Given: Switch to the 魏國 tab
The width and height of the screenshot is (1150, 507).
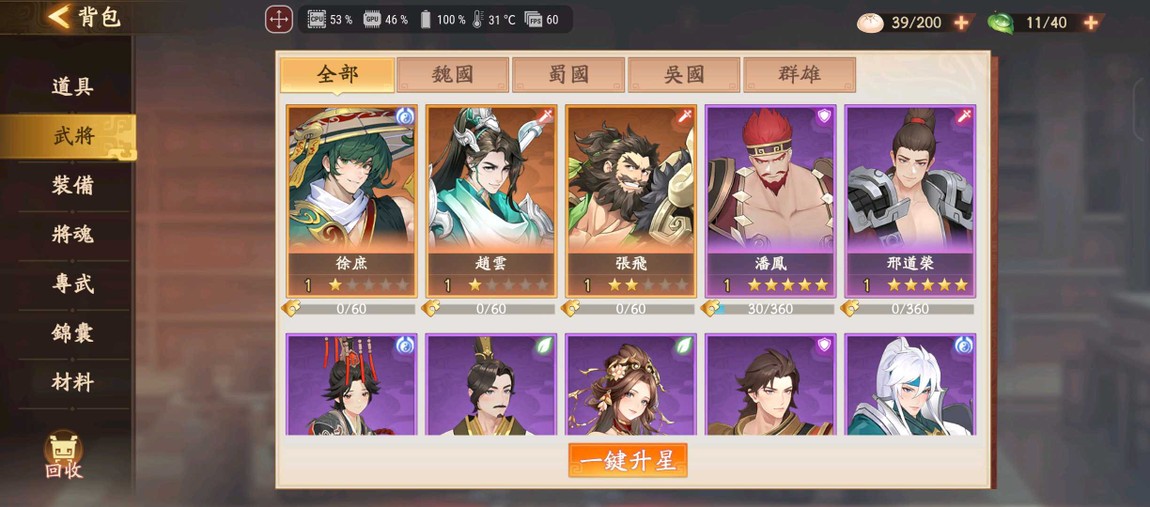Looking at the screenshot, I should (x=453, y=74).
